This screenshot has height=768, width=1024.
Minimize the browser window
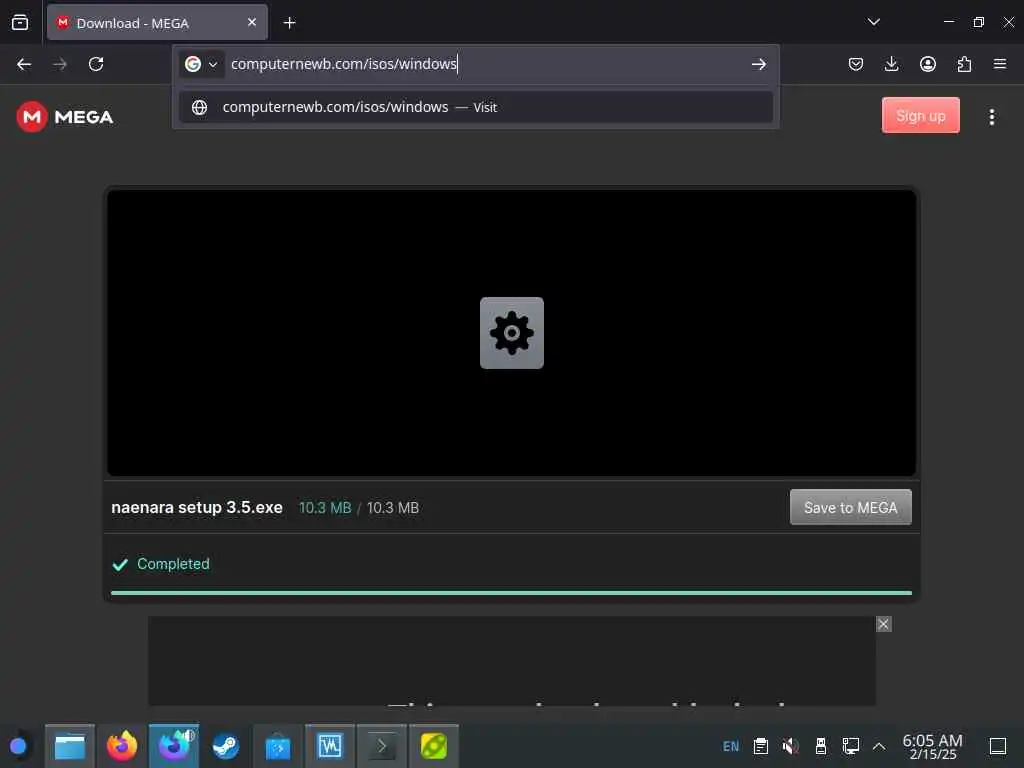pos(949,22)
